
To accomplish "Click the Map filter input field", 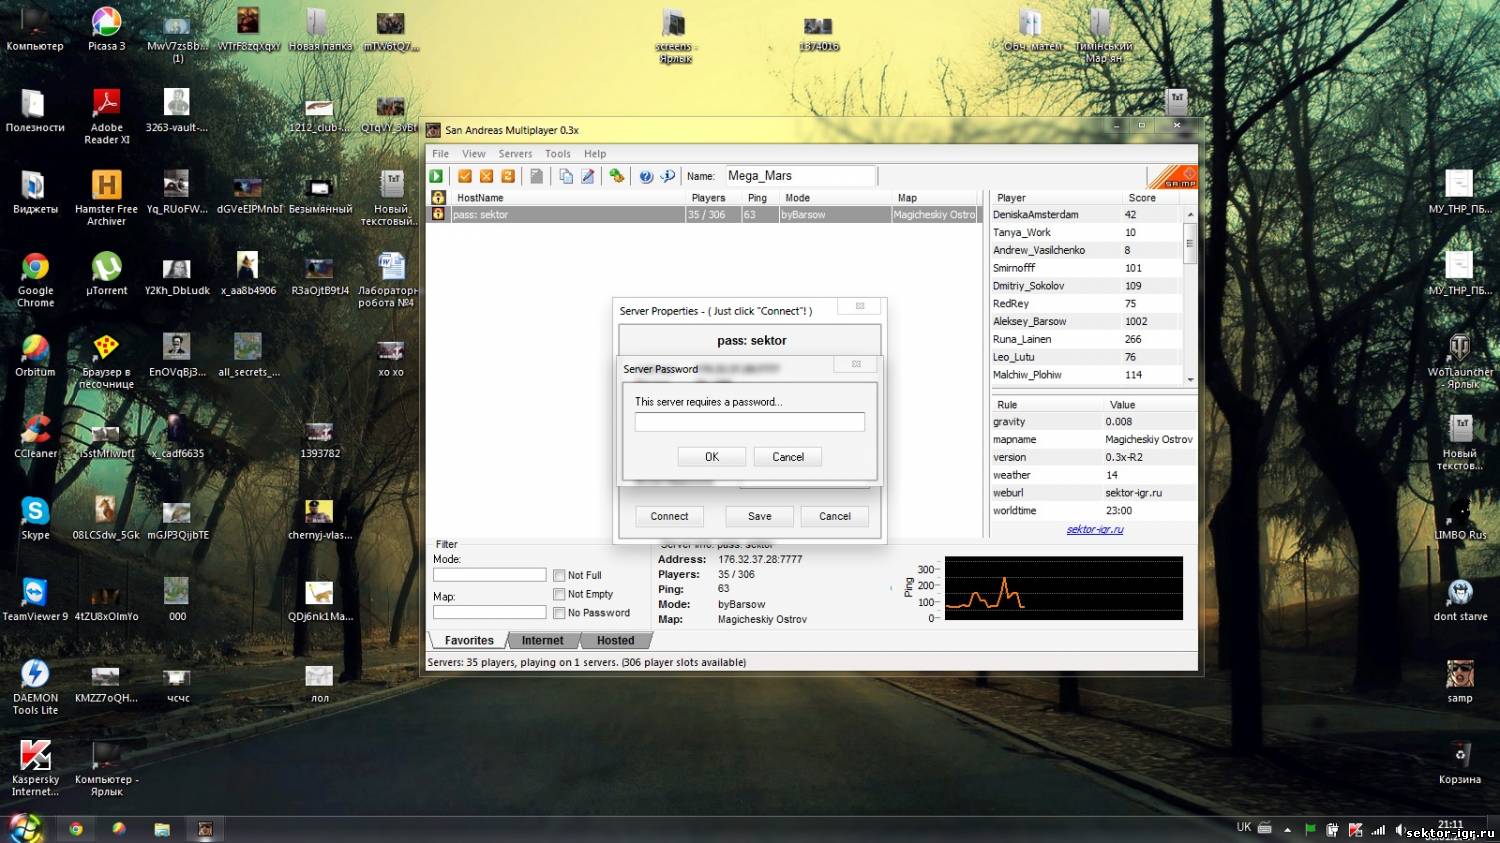I will [x=490, y=612].
